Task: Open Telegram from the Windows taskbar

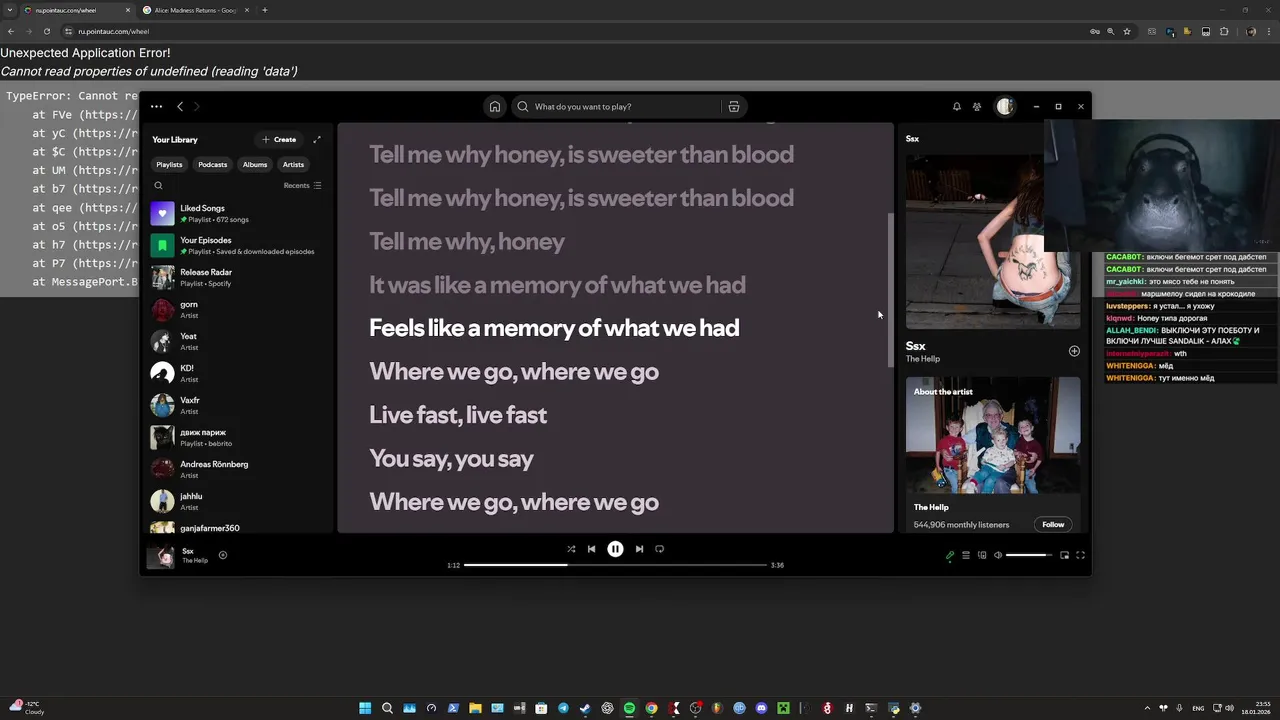Action: [563, 708]
